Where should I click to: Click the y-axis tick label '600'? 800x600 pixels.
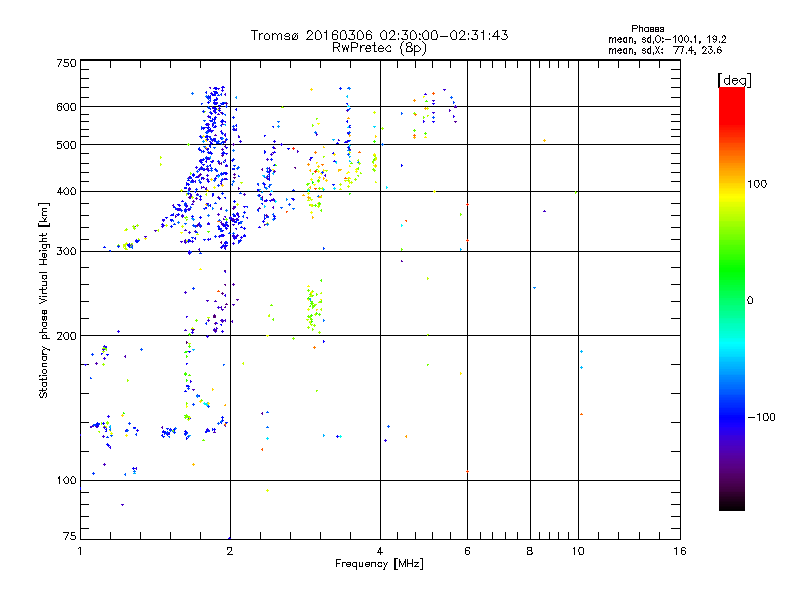(x=66, y=107)
